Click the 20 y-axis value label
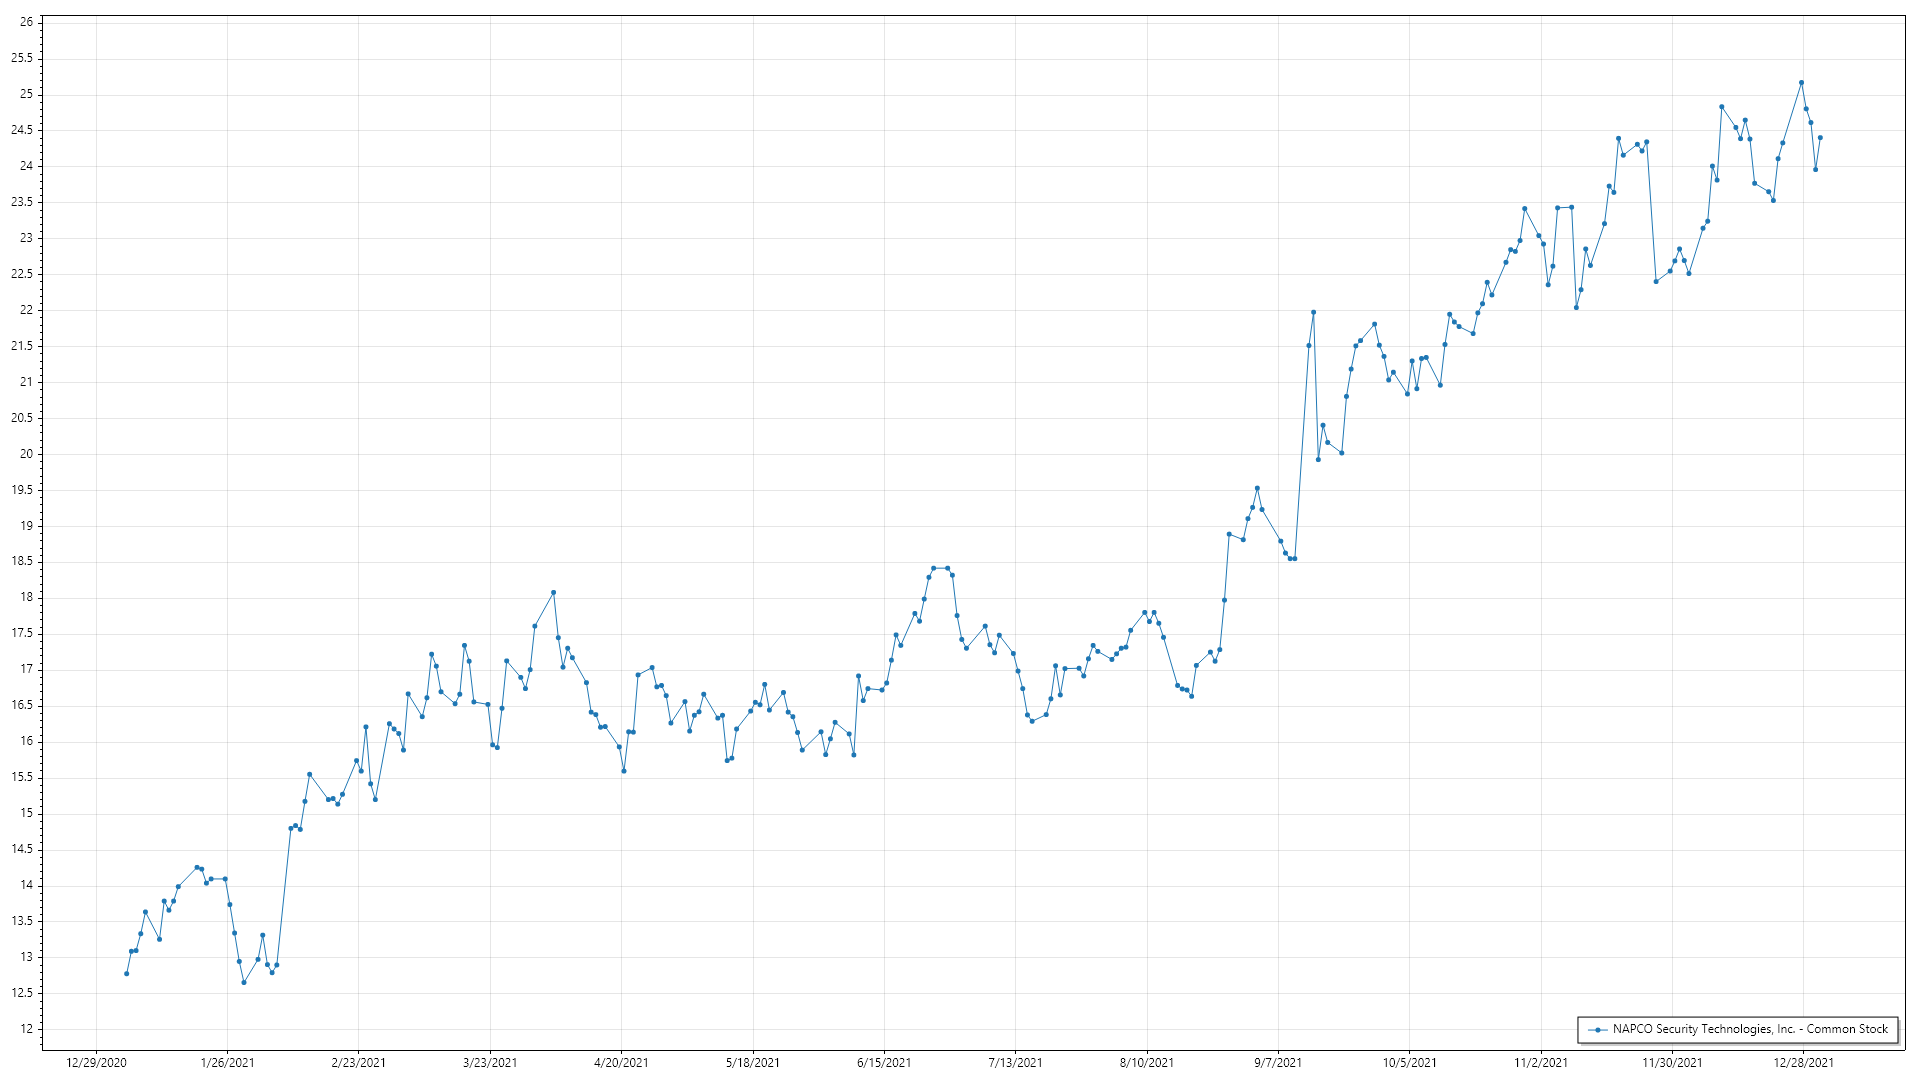1920x1080 pixels. pos(26,454)
